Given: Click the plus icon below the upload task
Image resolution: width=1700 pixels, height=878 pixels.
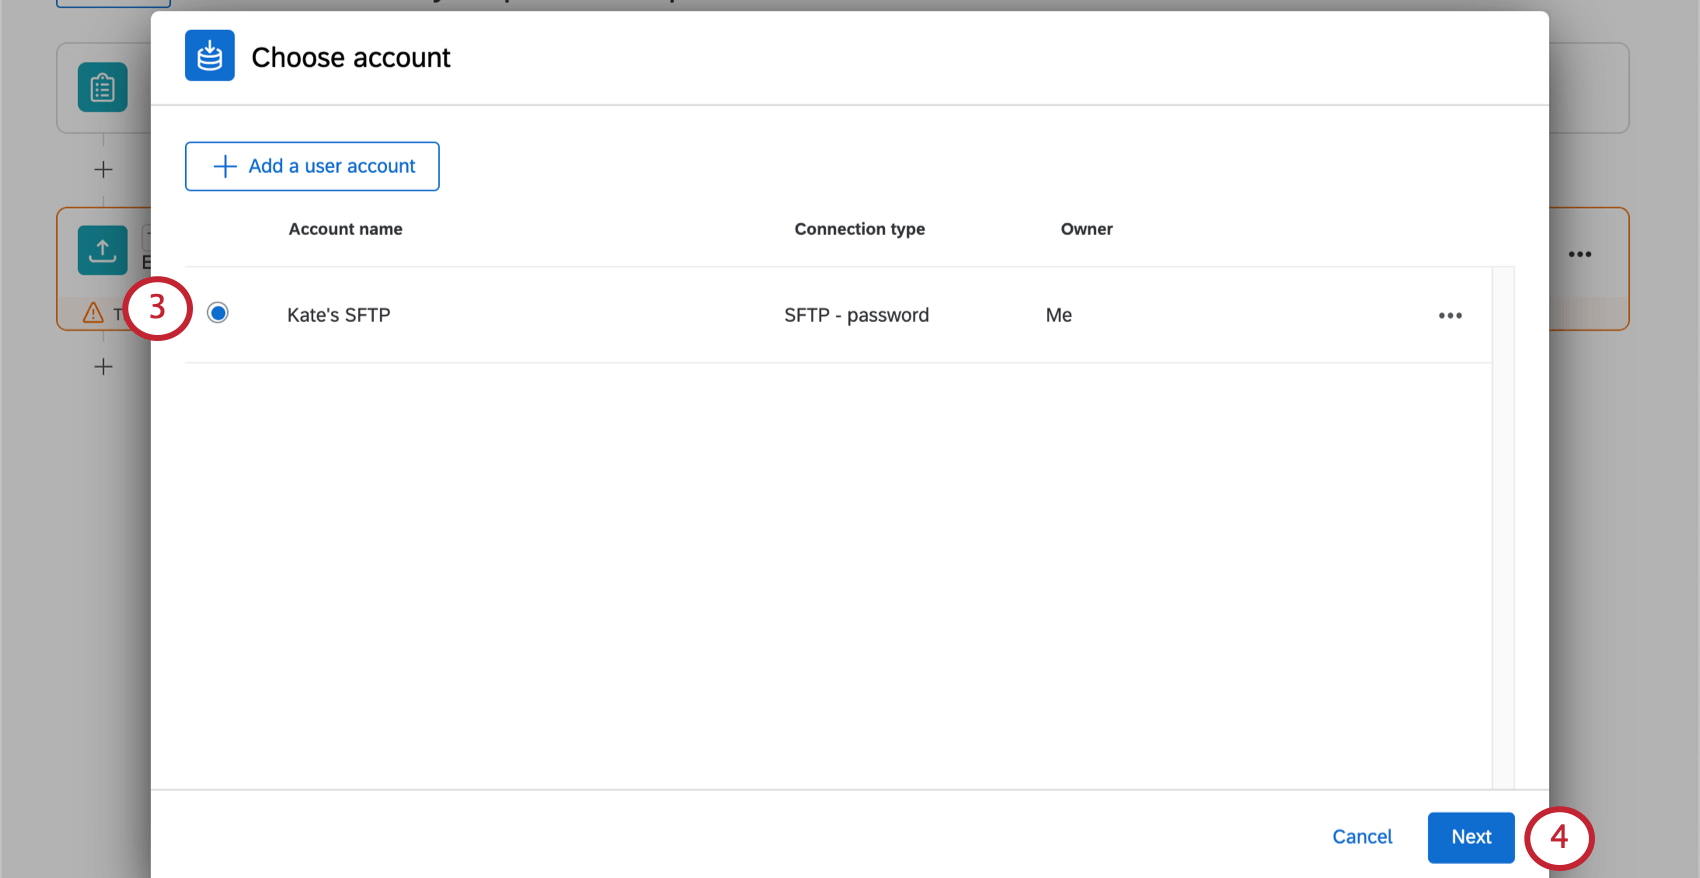Looking at the screenshot, I should click(x=103, y=367).
